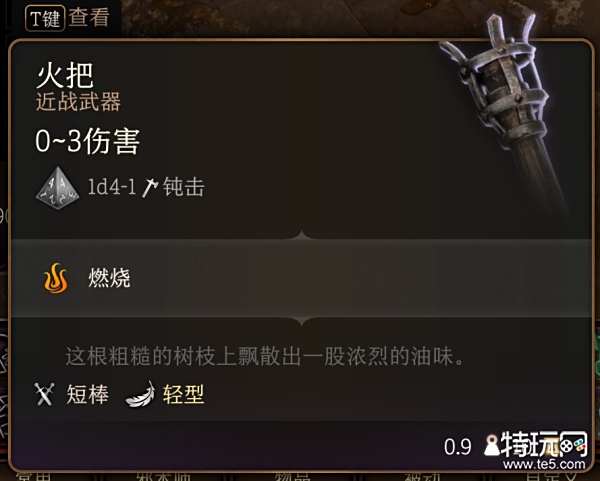This screenshot has height=481, width=600.
Task: Click the orange burning flame icon
Action: tap(56, 278)
